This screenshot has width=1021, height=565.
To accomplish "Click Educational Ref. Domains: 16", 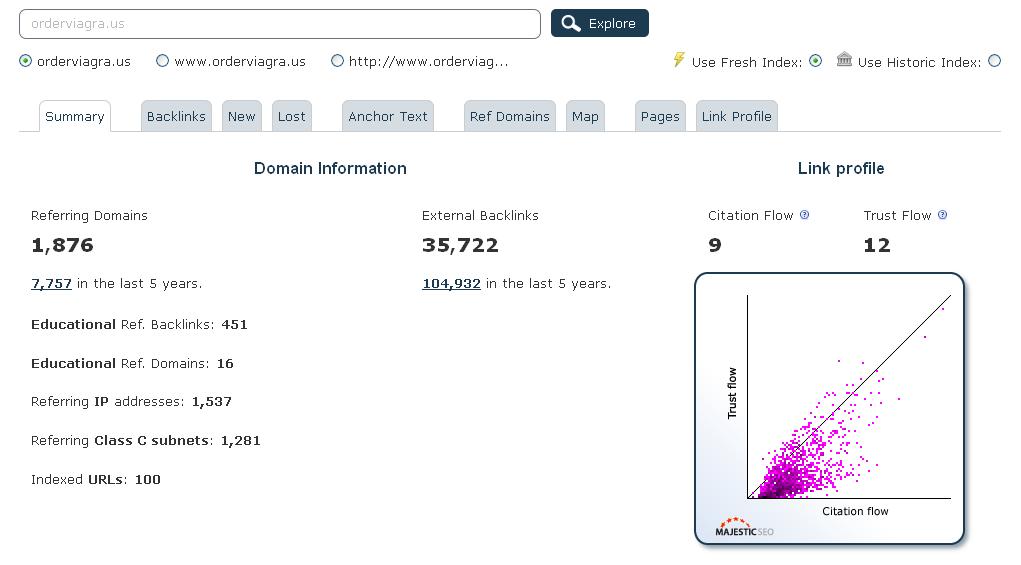I will [132, 363].
